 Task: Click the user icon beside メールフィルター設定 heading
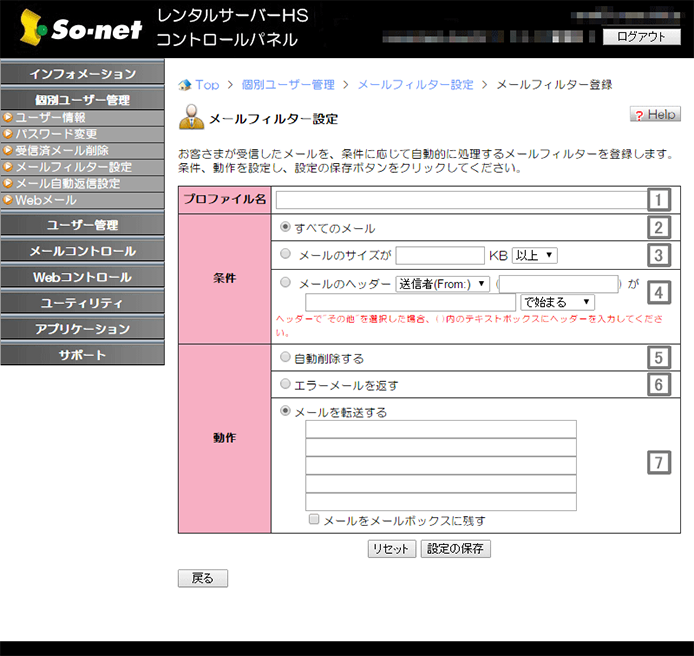click(x=190, y=117)
